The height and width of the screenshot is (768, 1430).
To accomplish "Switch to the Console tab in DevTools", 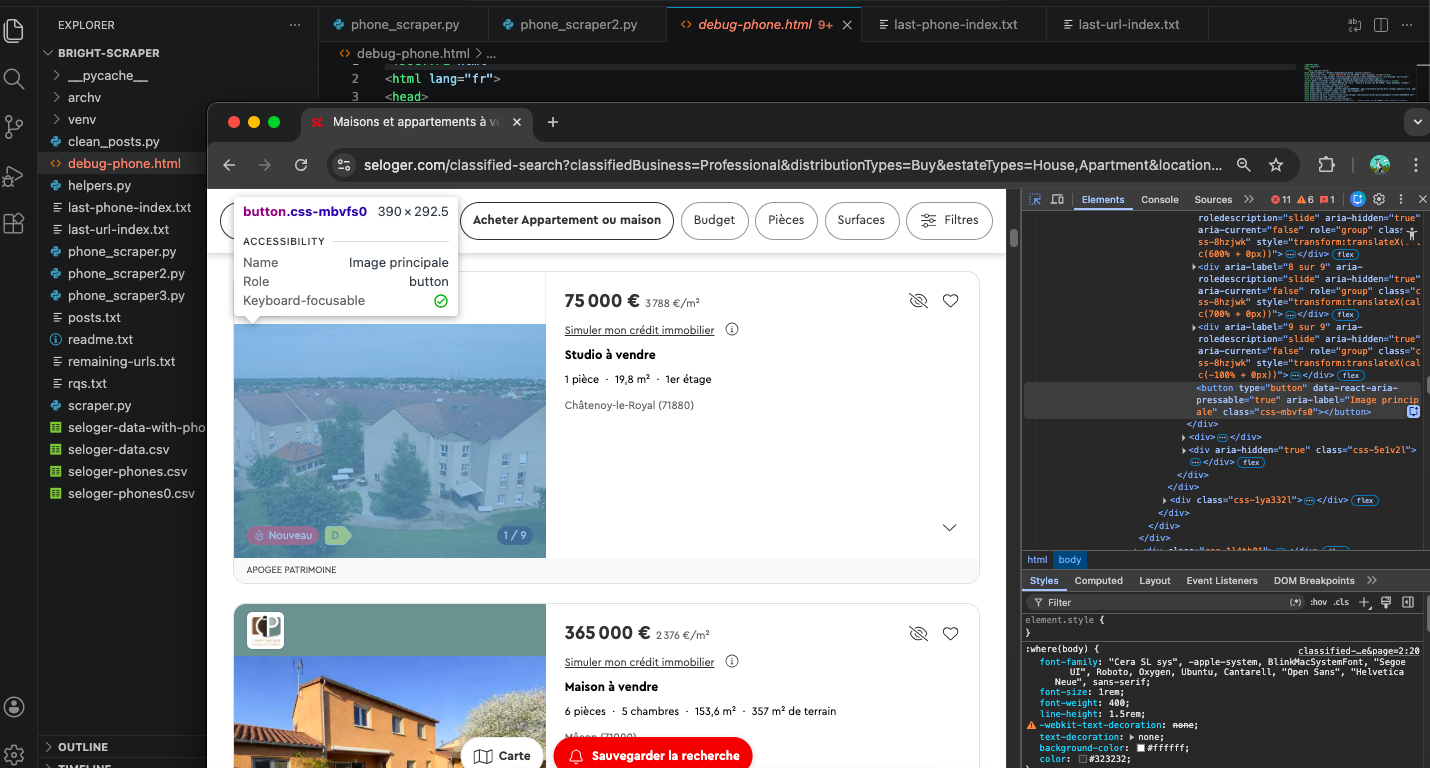I will point(1160,200).
